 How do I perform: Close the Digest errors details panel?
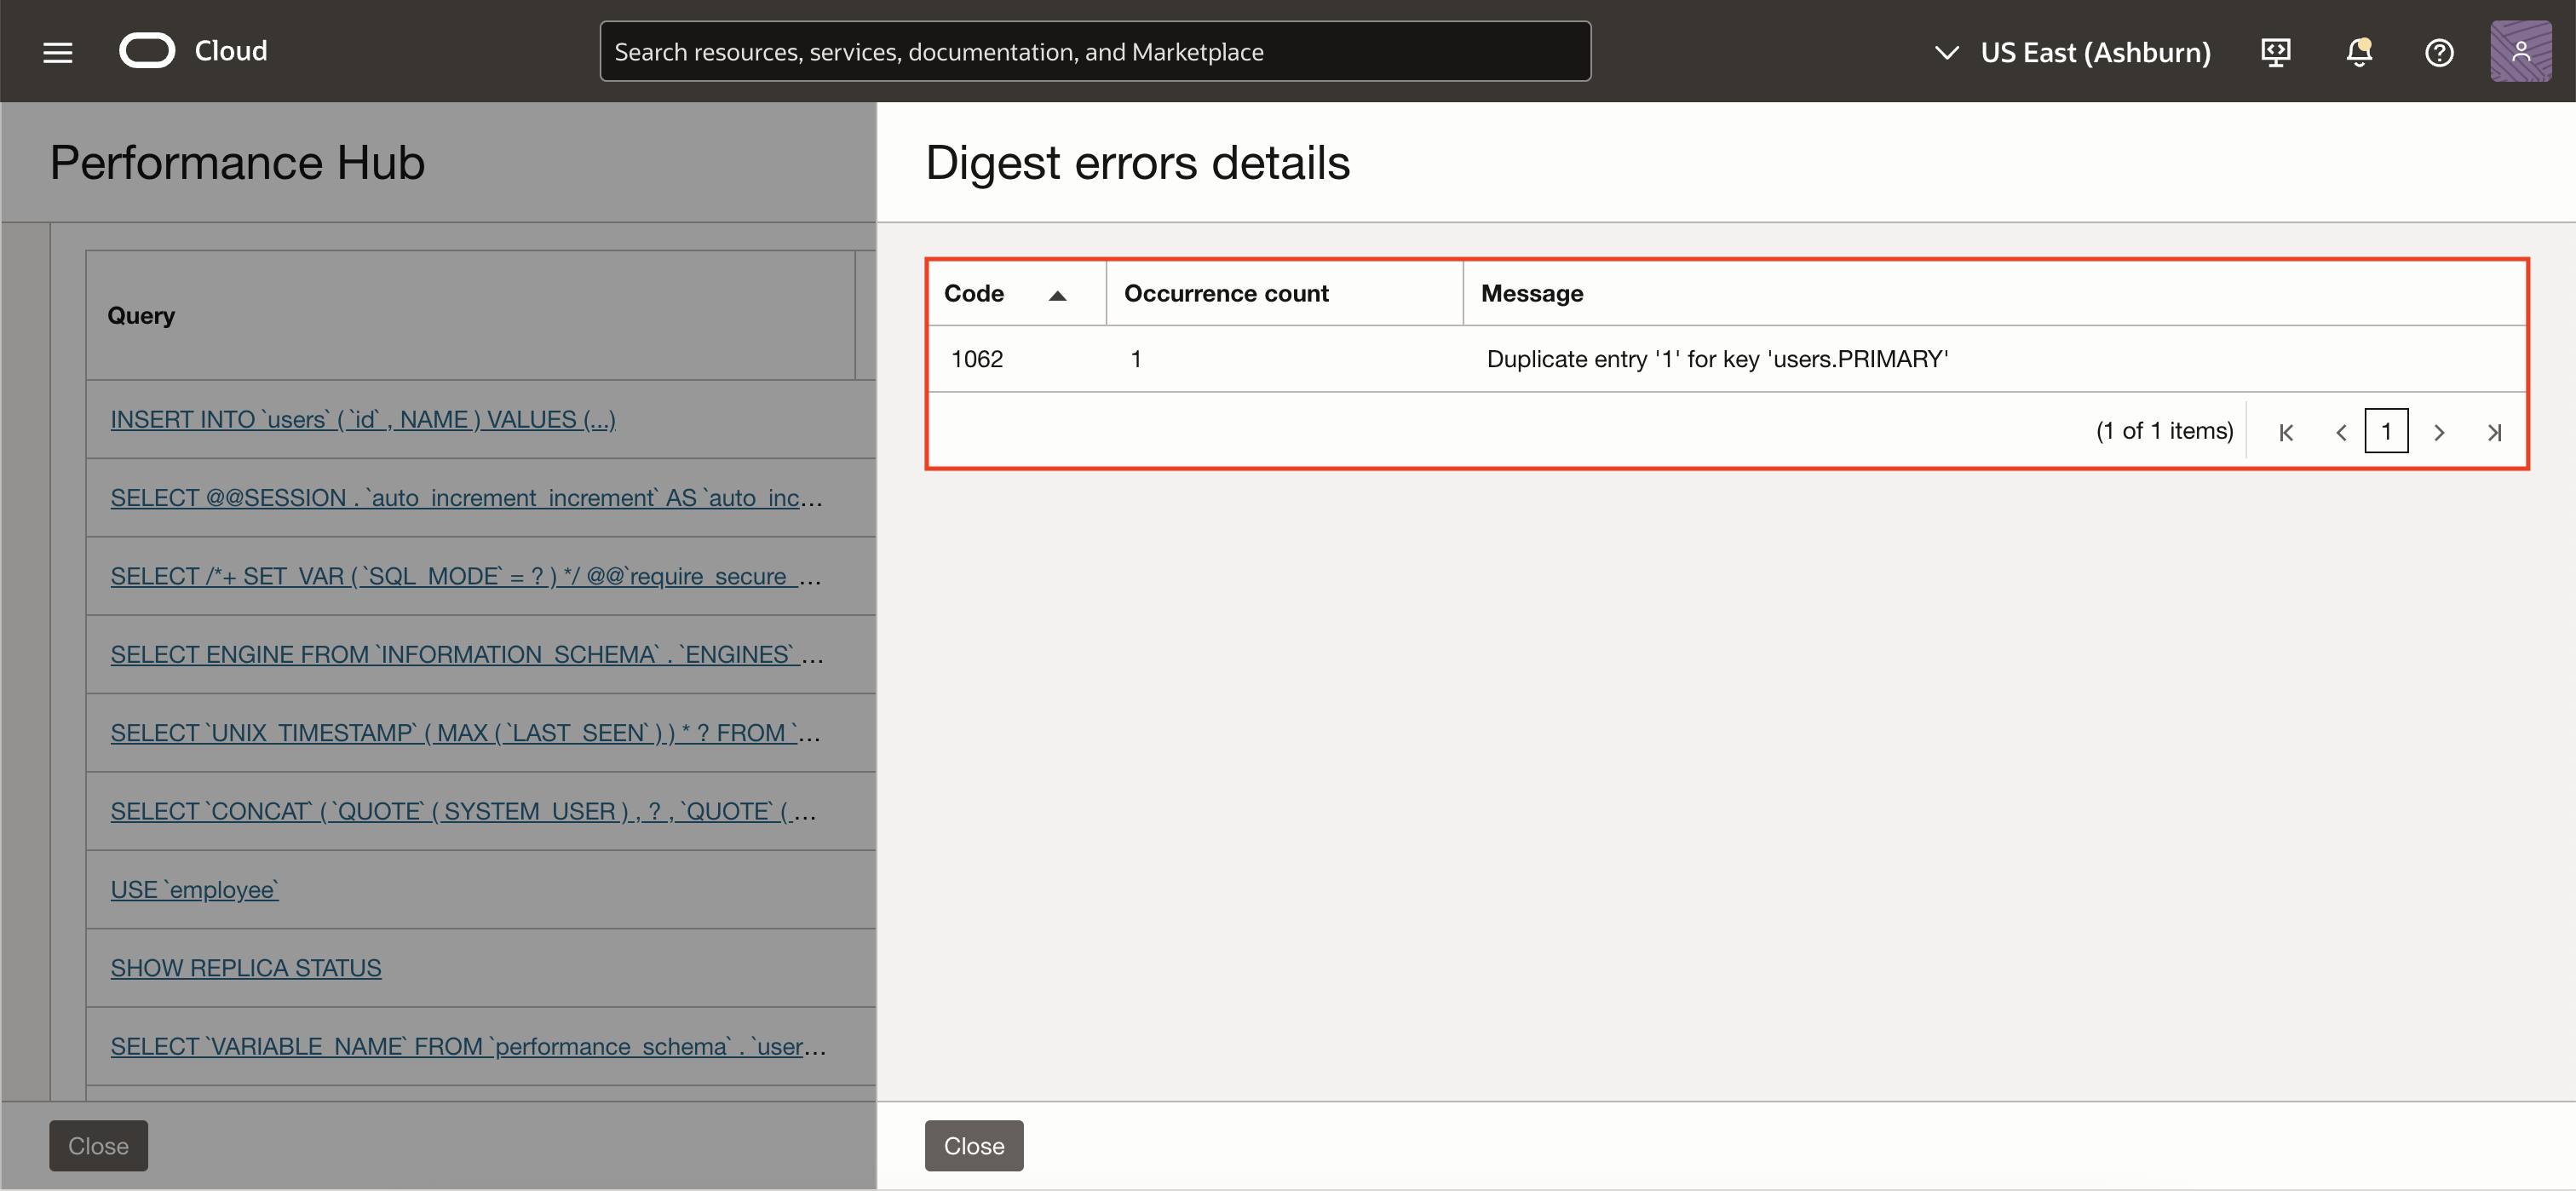click(x=973, y=1145)
